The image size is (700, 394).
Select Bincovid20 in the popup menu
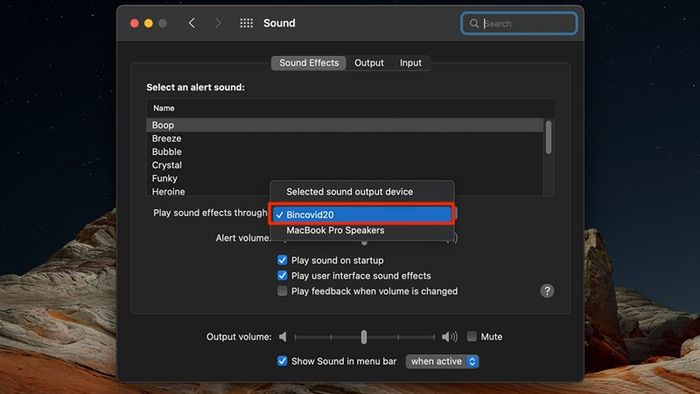(362, 215)
